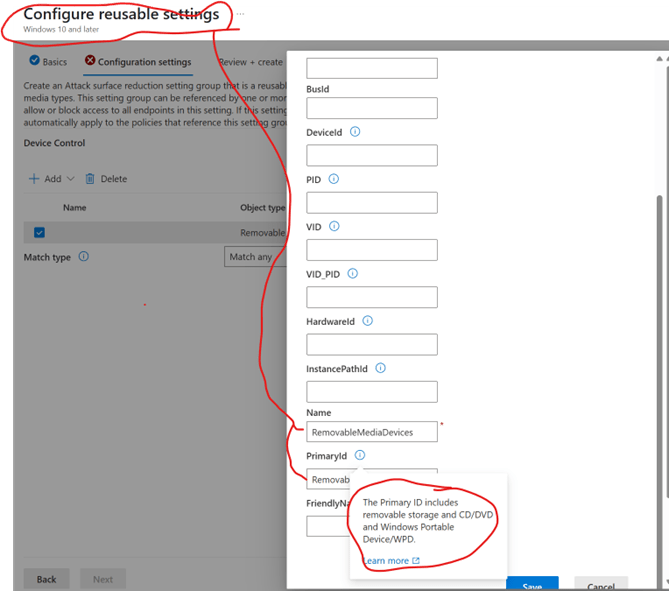This screenshot has width=669, height=591.
Task: Click the VID info icon
Action: 335,226
